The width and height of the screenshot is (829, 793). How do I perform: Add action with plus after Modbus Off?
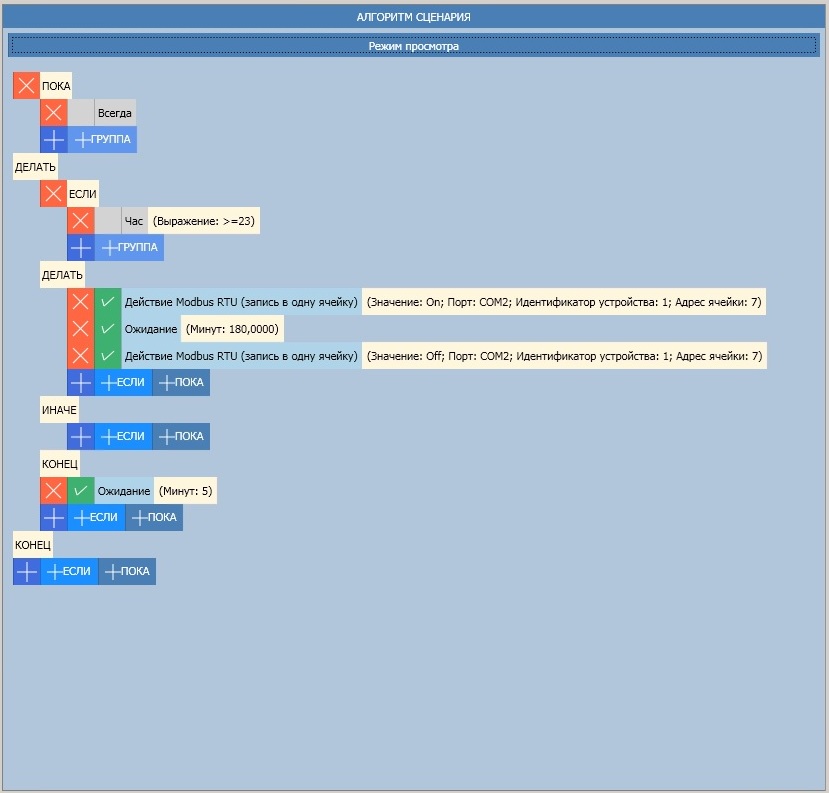point(80,382)
